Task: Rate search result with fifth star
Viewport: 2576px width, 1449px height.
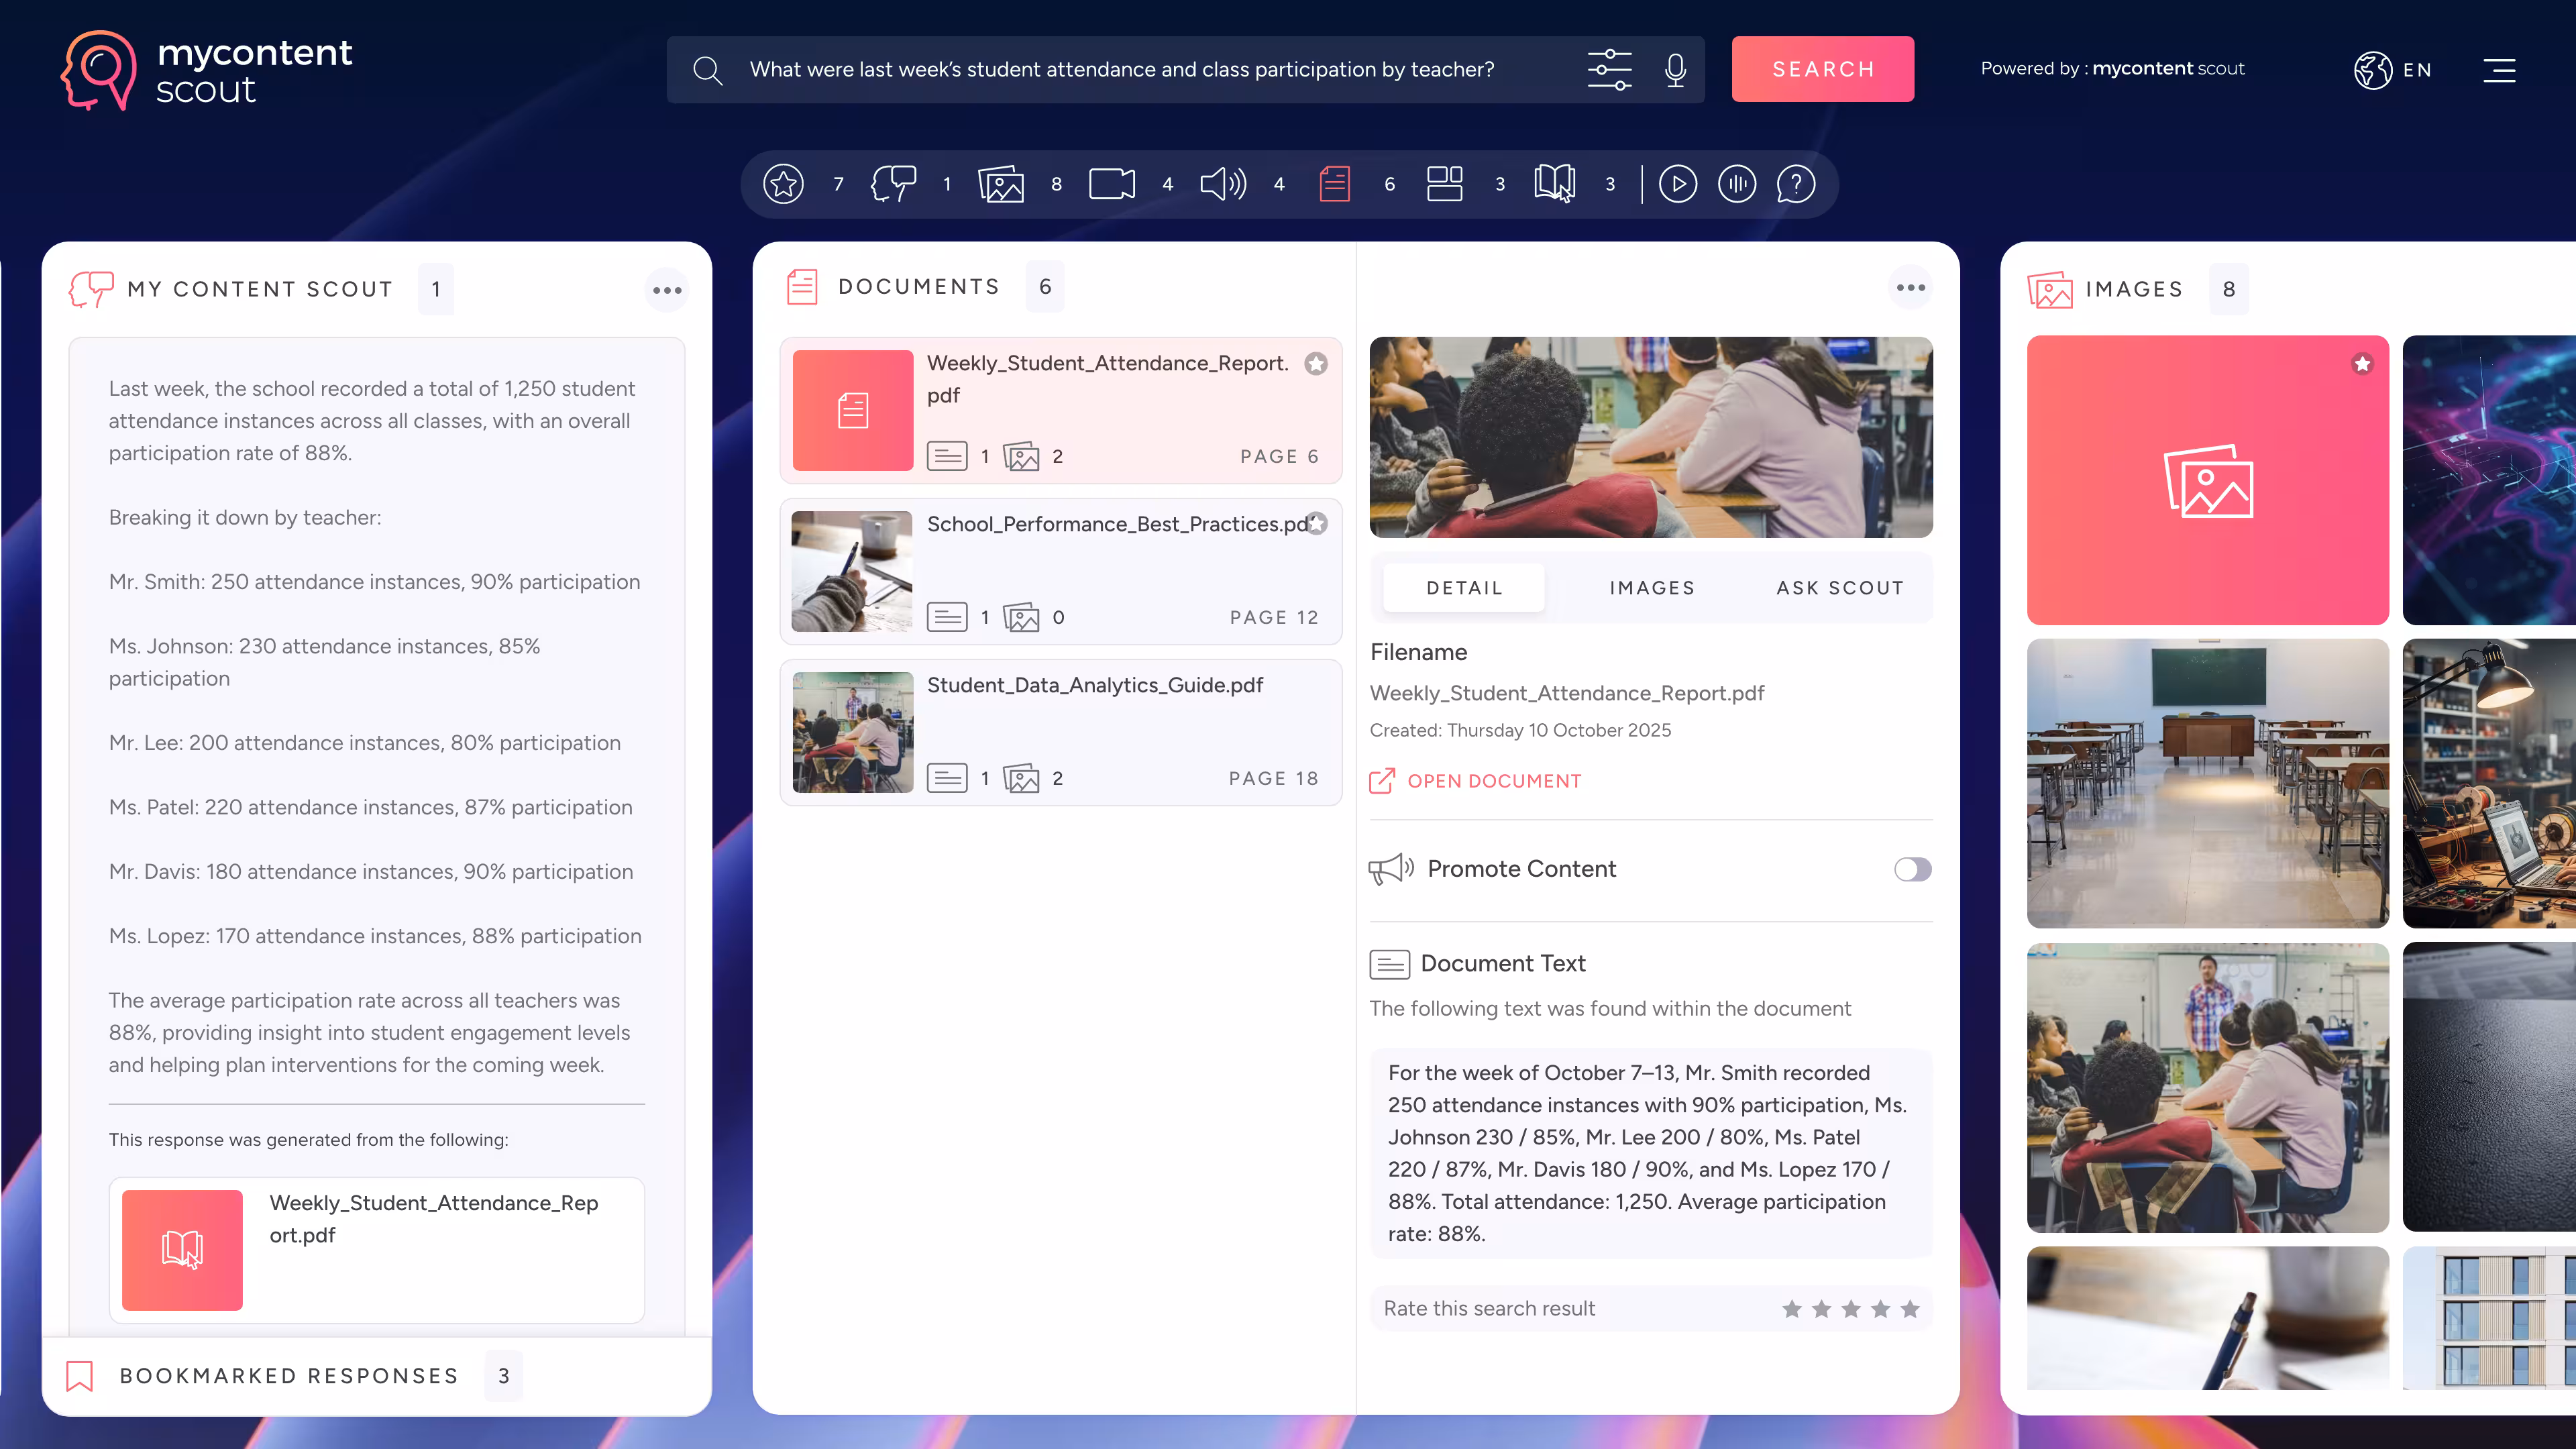Action: point(1909,1309)
